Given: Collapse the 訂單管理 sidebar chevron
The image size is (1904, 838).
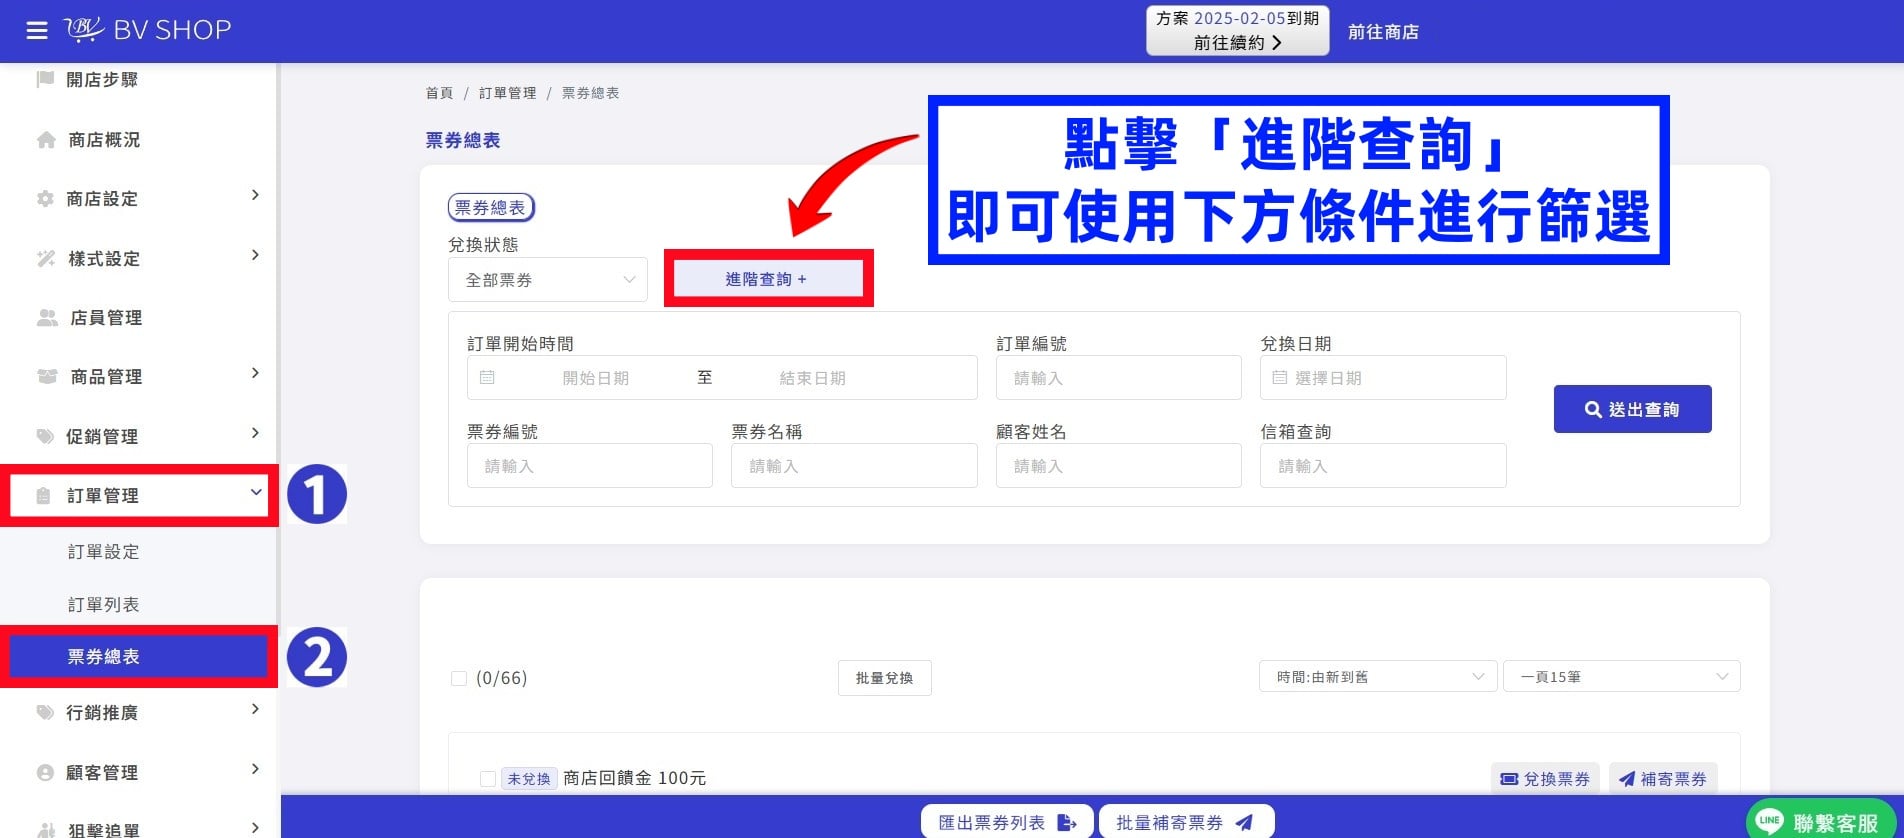Looking at the screenshot, I should pyautogui.click(x=256, y=492).
